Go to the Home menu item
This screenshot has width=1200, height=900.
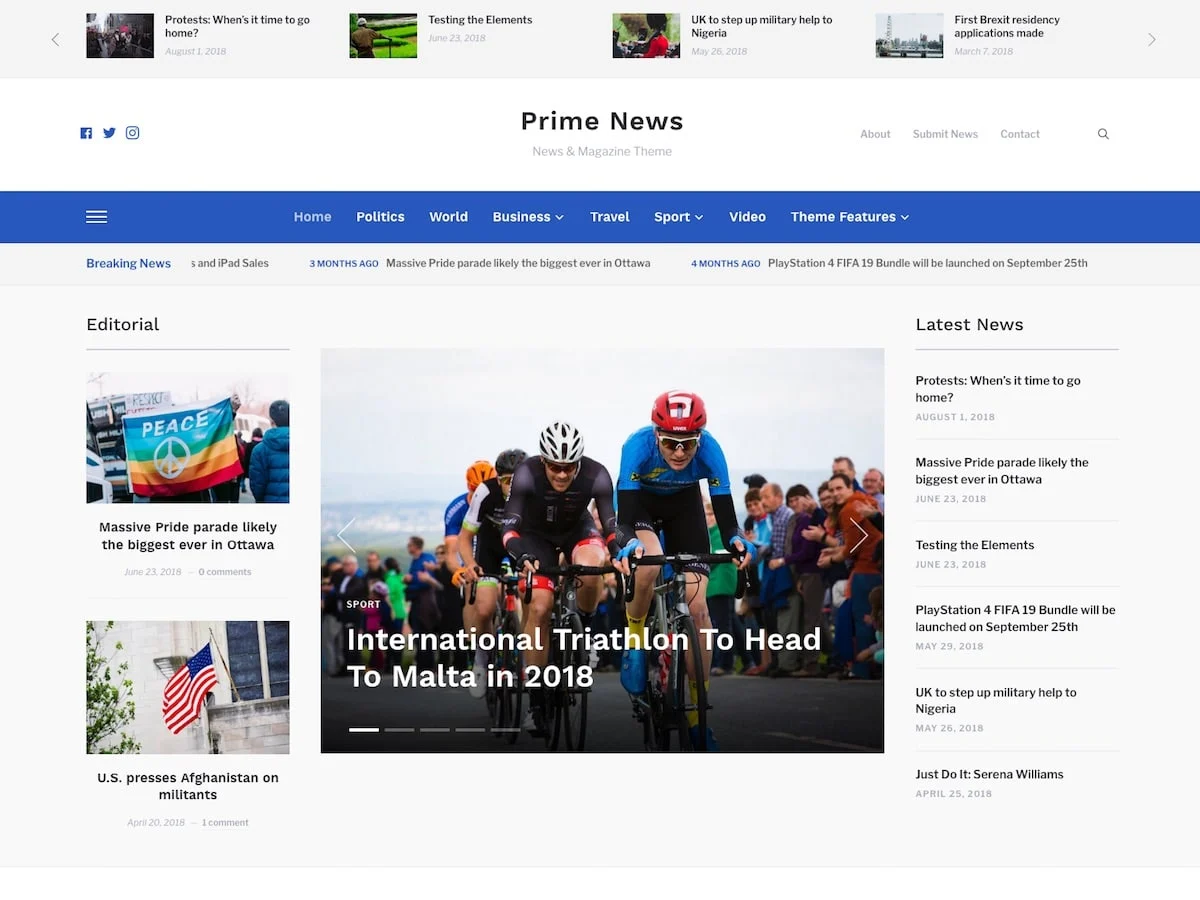click(312, 217)
